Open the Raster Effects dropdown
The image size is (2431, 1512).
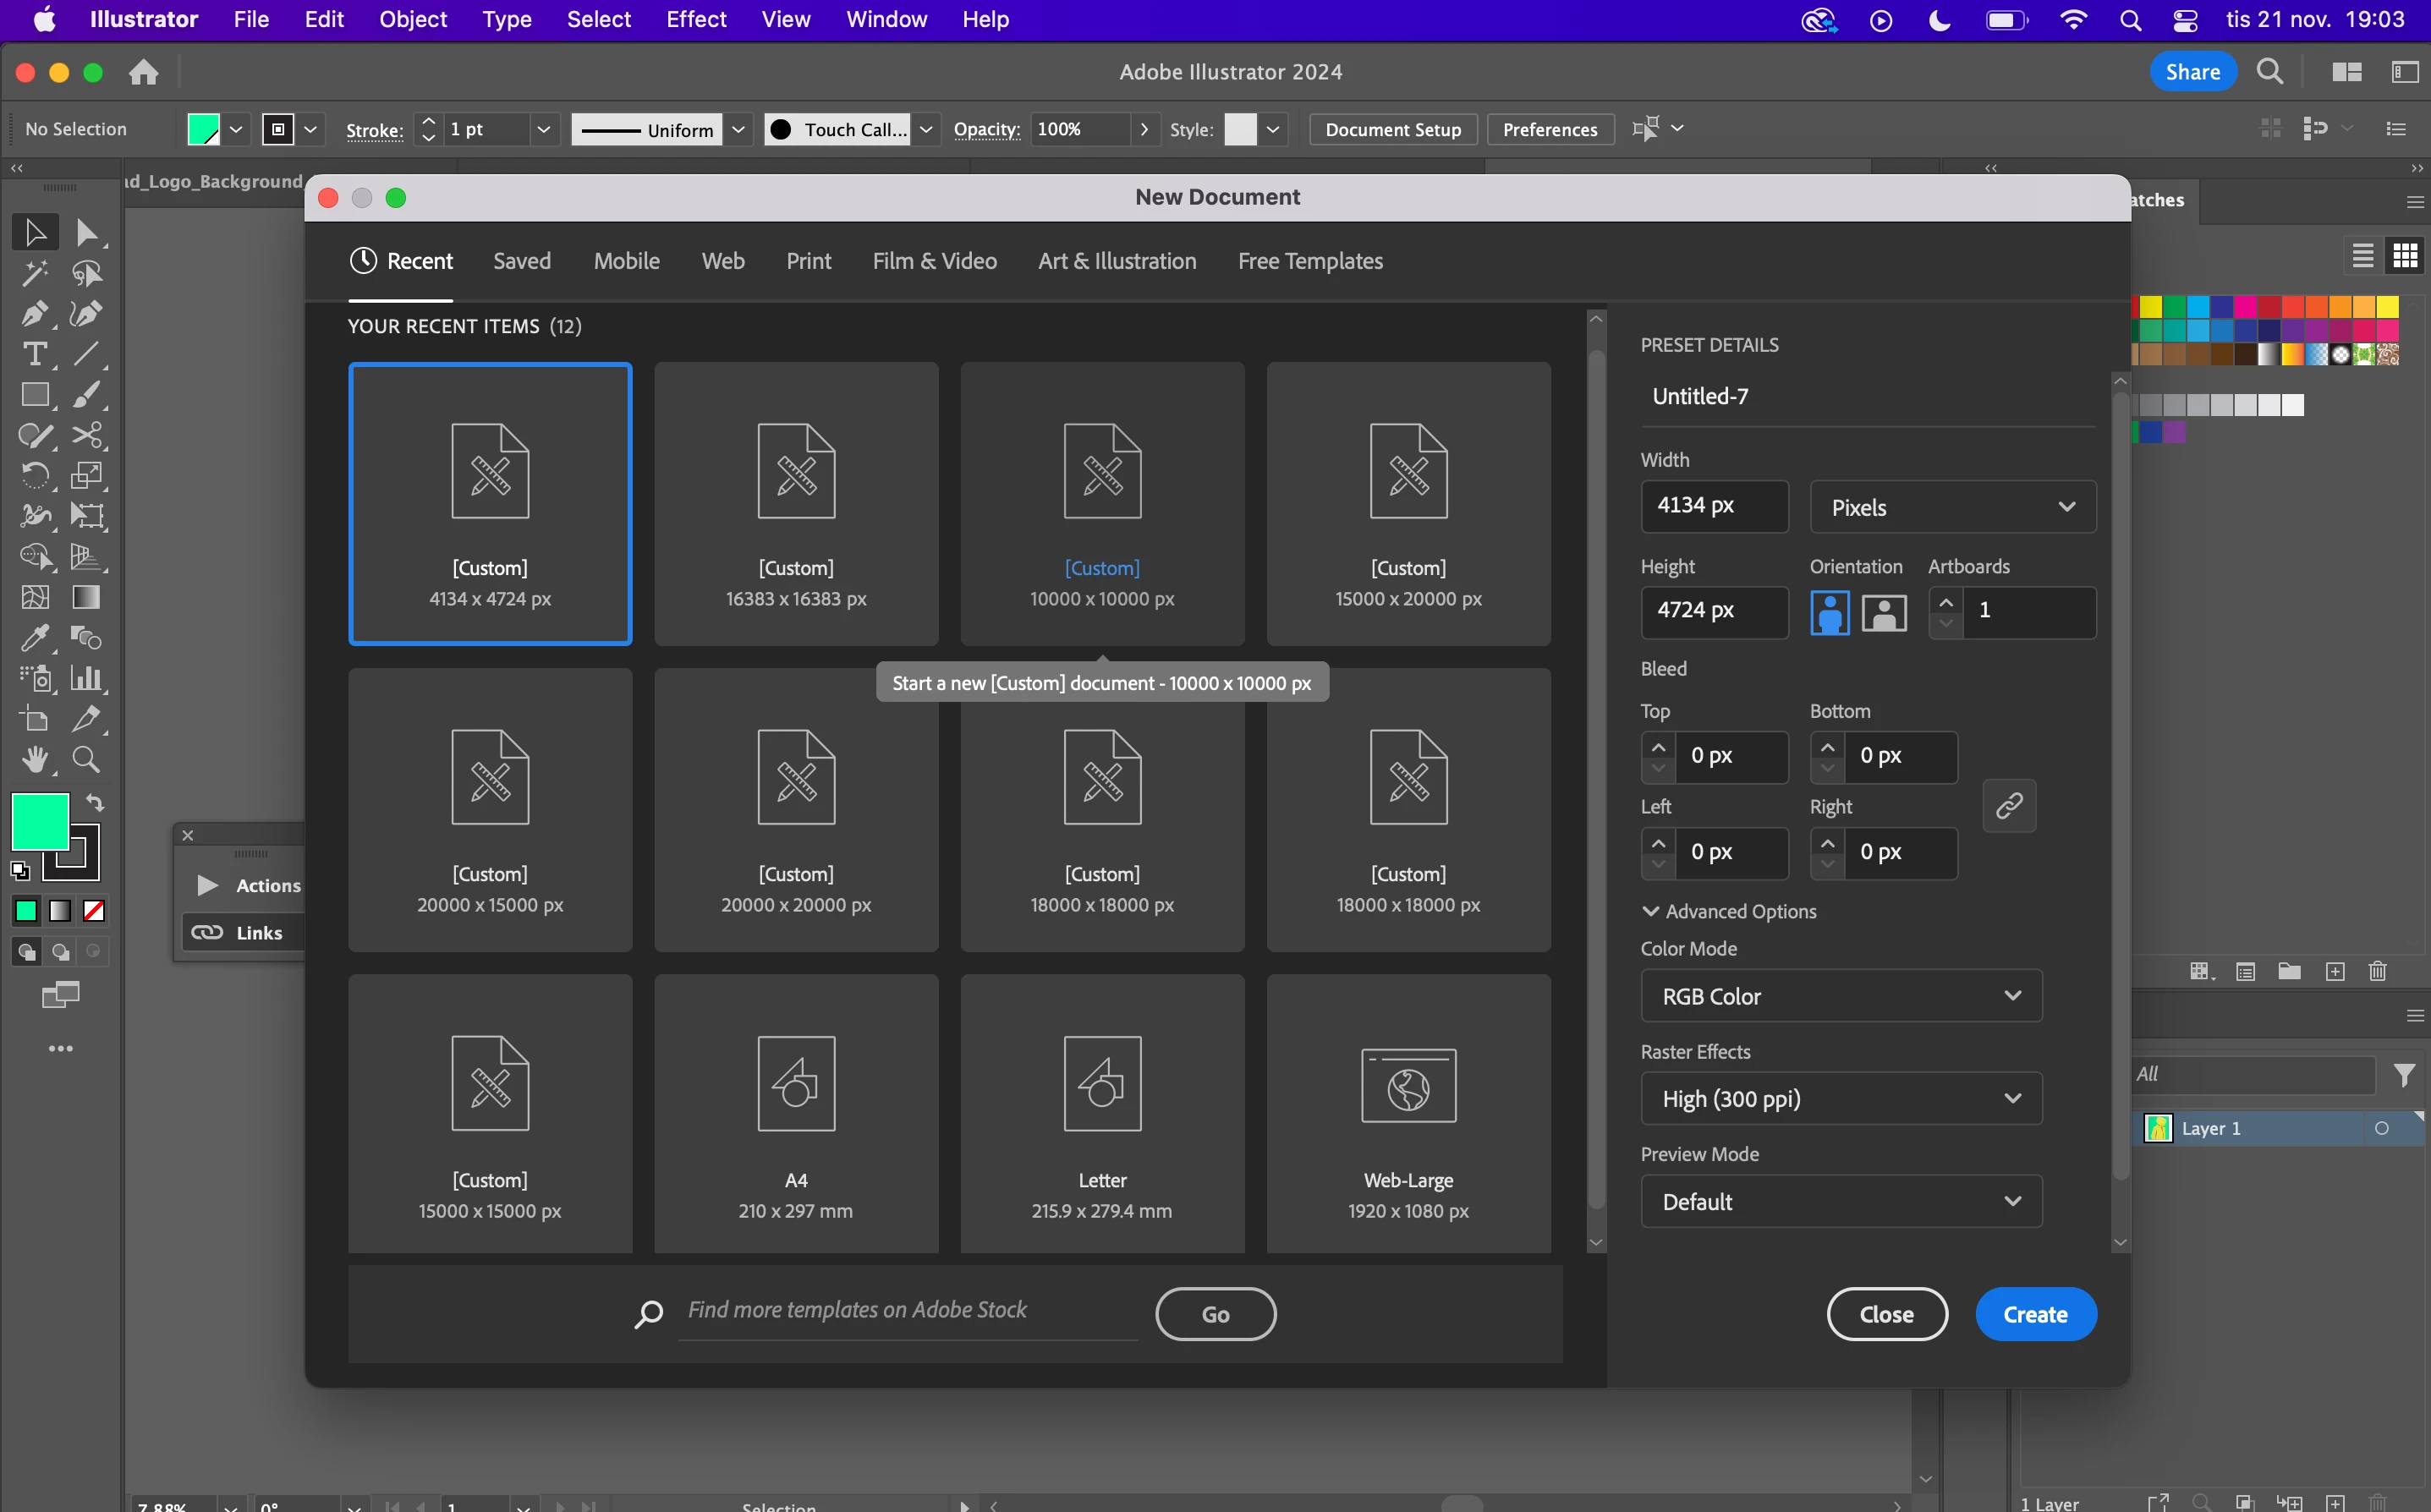[x=1840, y=1099]
